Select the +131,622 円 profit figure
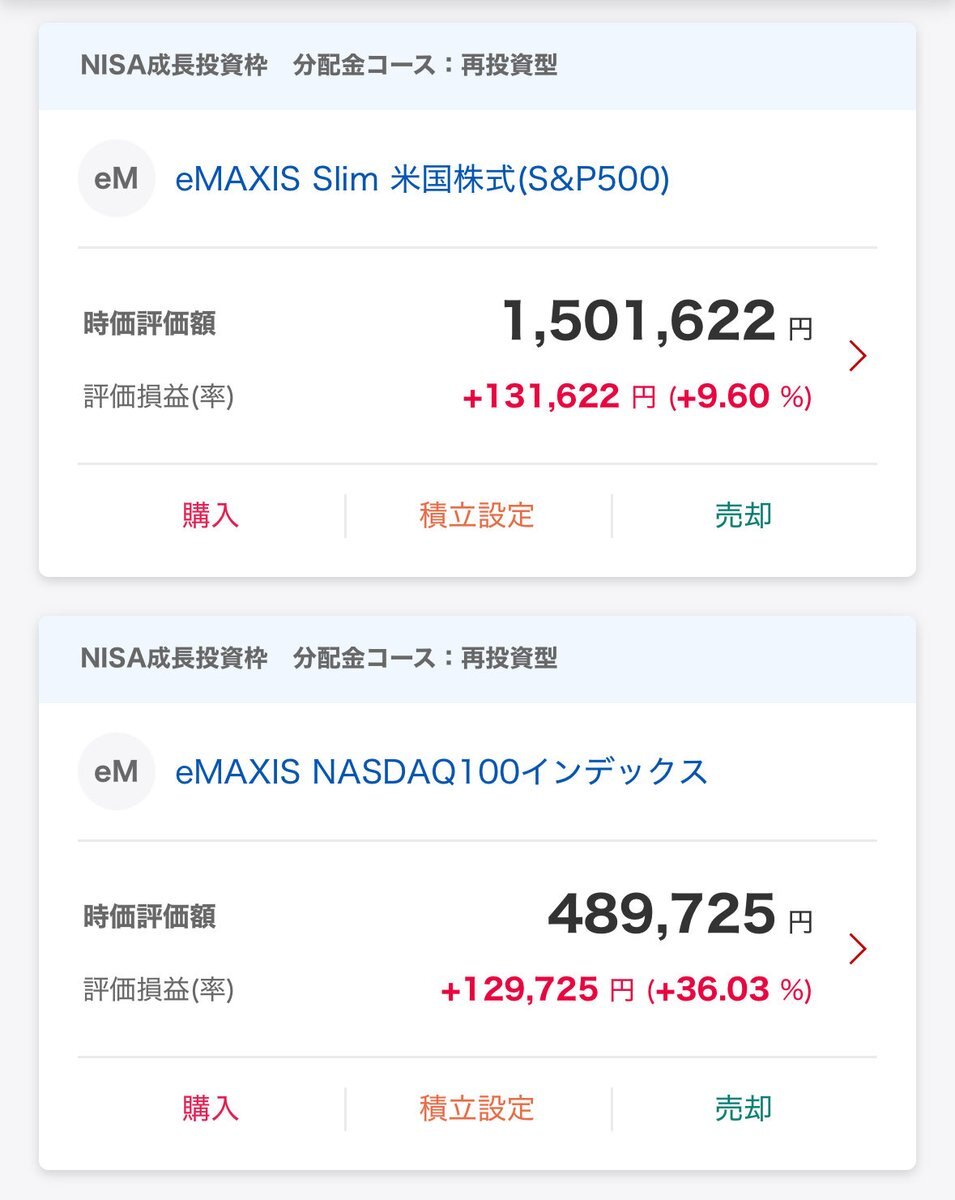955x1200 pixels. (558, 397)
